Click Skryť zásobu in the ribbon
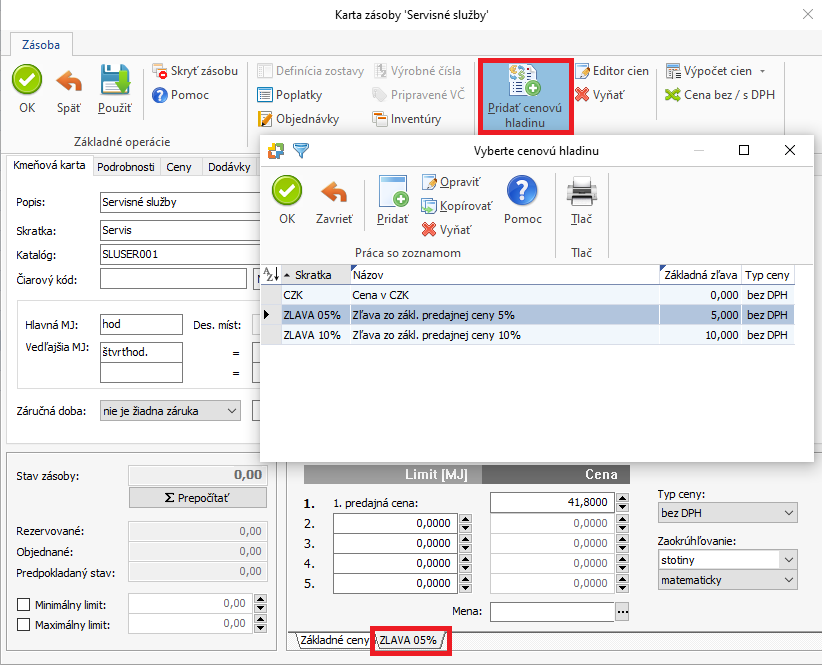 click(x=195, y=71)
